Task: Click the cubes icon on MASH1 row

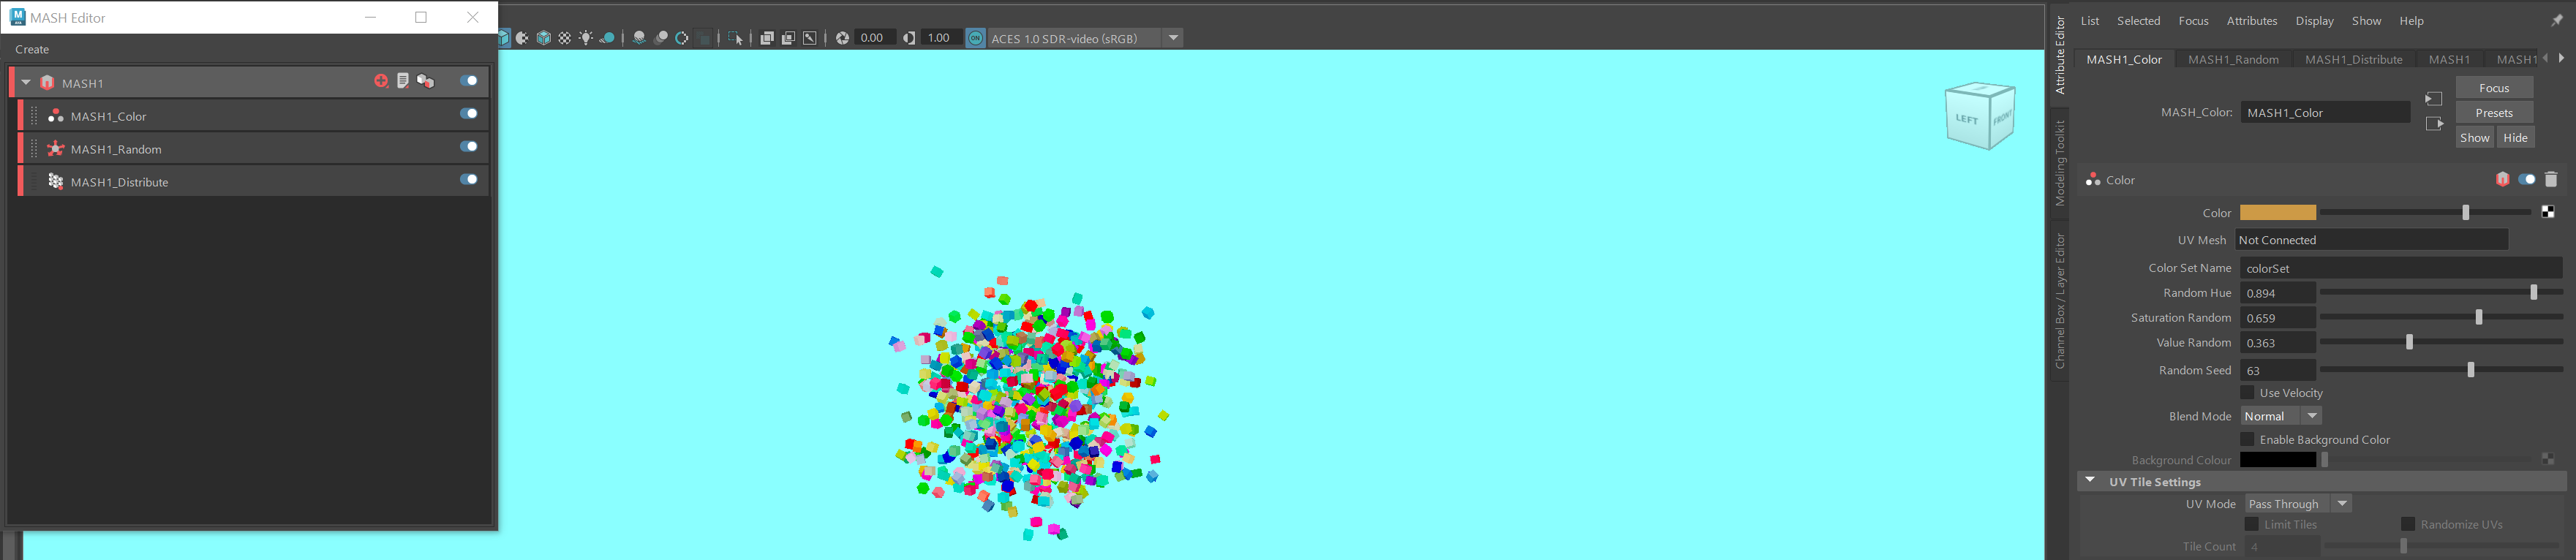Action: [x=426, y=81]
